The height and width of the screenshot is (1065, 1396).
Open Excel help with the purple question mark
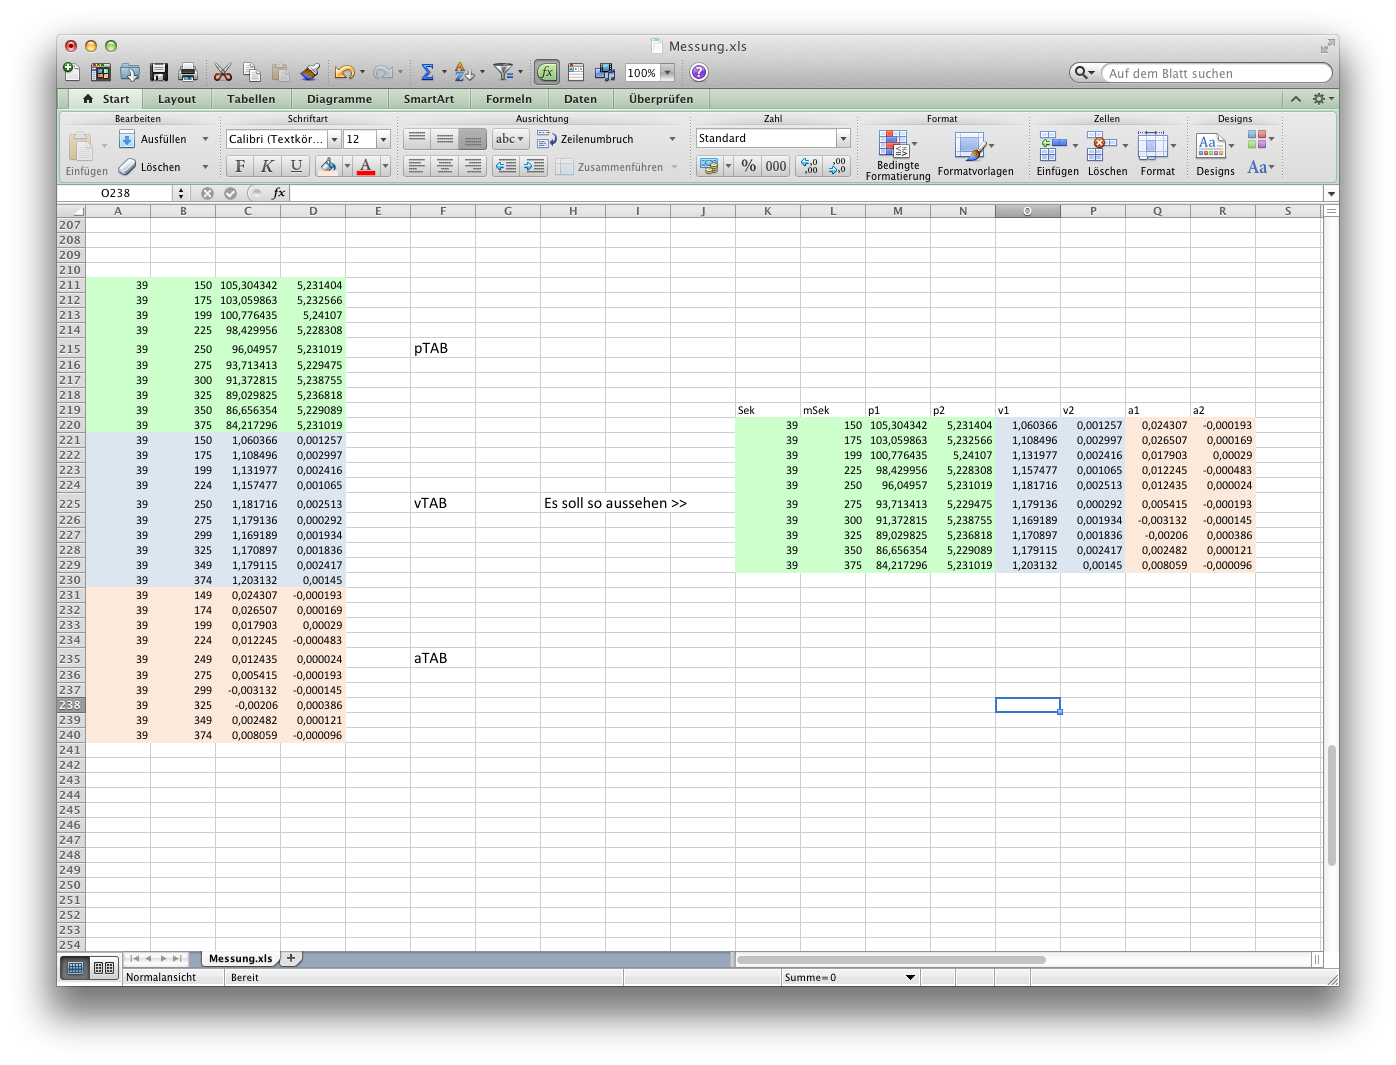click(x=699, y=72)
